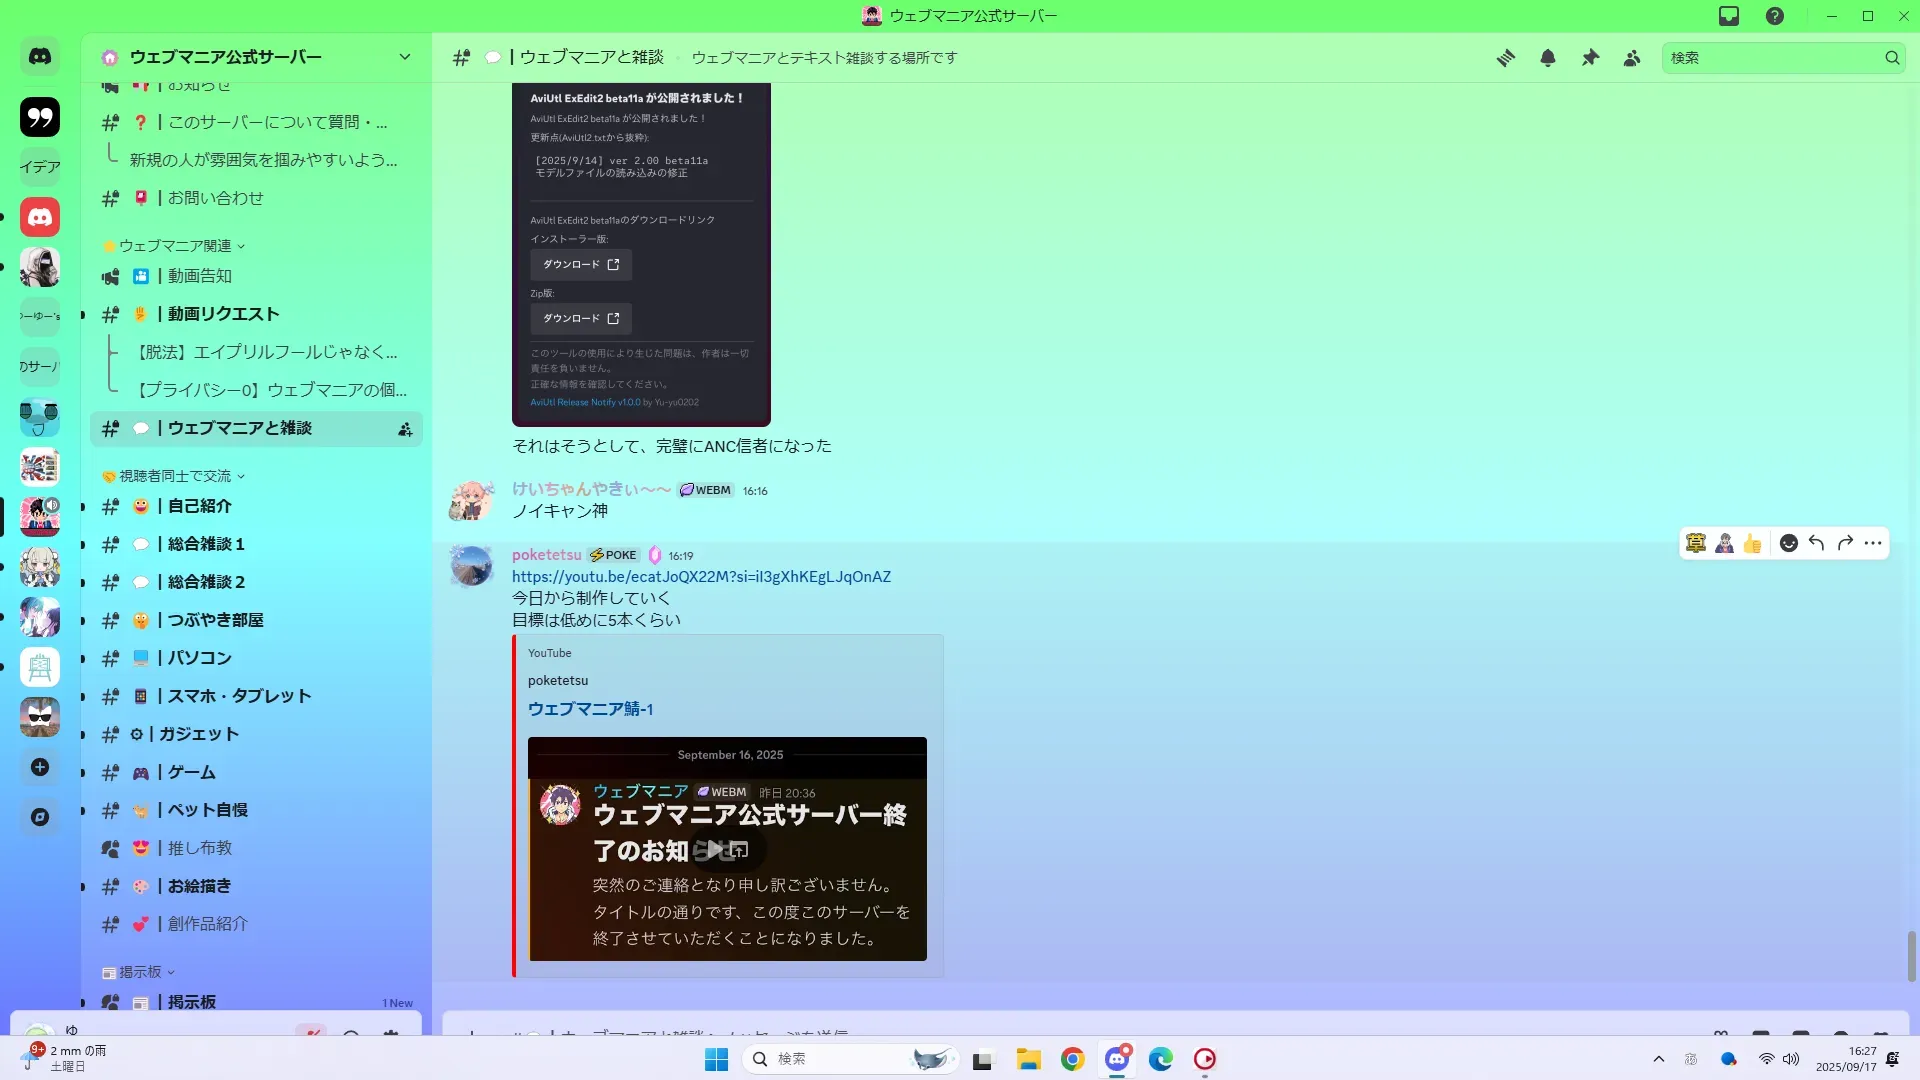Open the Threads icon in channel header
This screenshot has height=1080, width=1920.
(x=1505, y=58)
